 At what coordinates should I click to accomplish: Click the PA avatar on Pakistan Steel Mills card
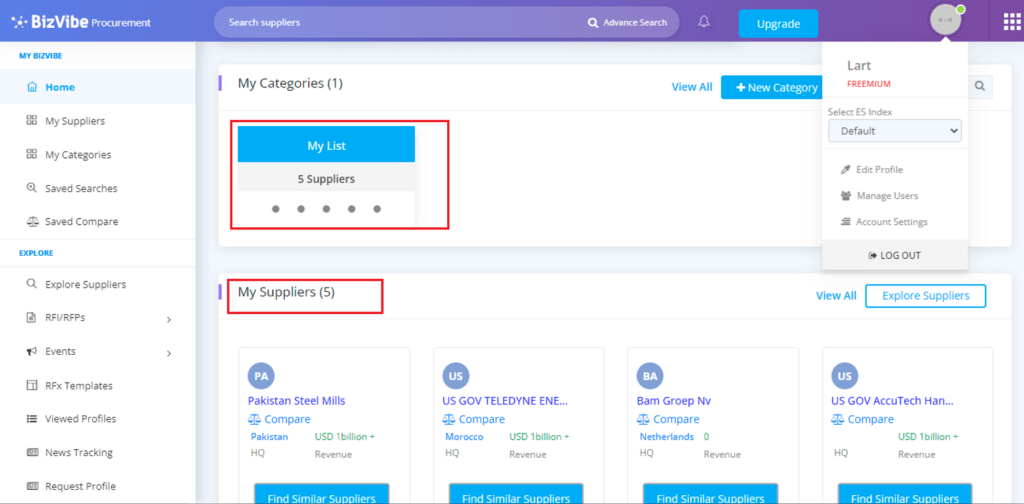tap(261, 376)
